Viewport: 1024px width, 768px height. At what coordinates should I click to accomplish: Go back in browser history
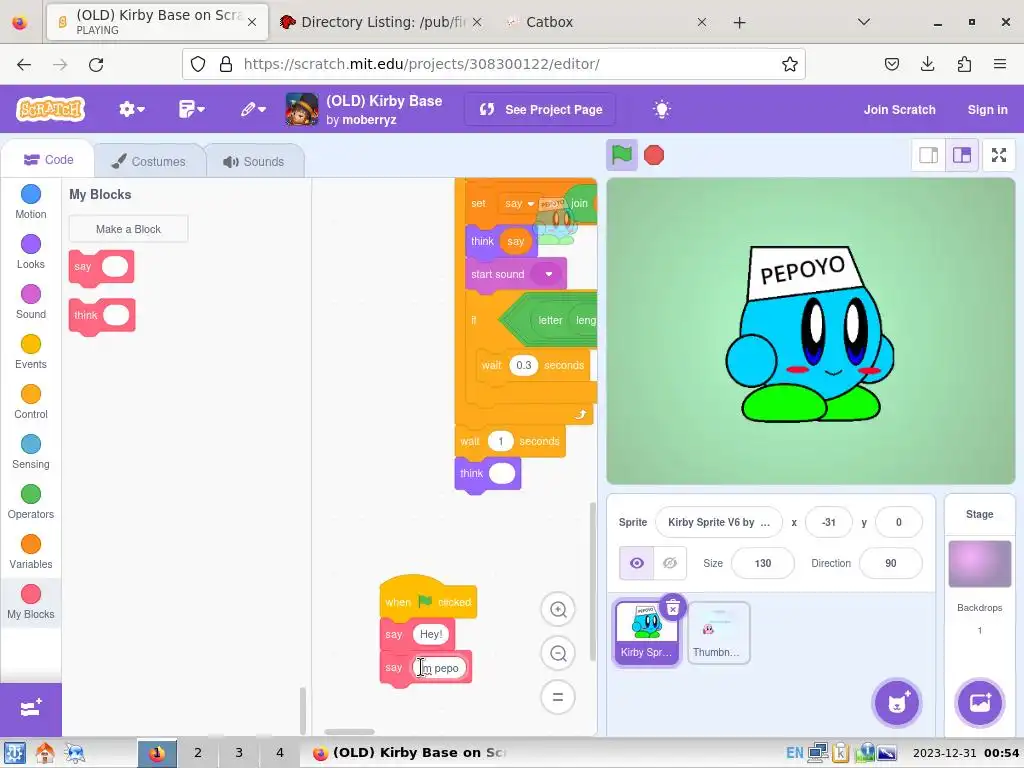pos(24,64)
